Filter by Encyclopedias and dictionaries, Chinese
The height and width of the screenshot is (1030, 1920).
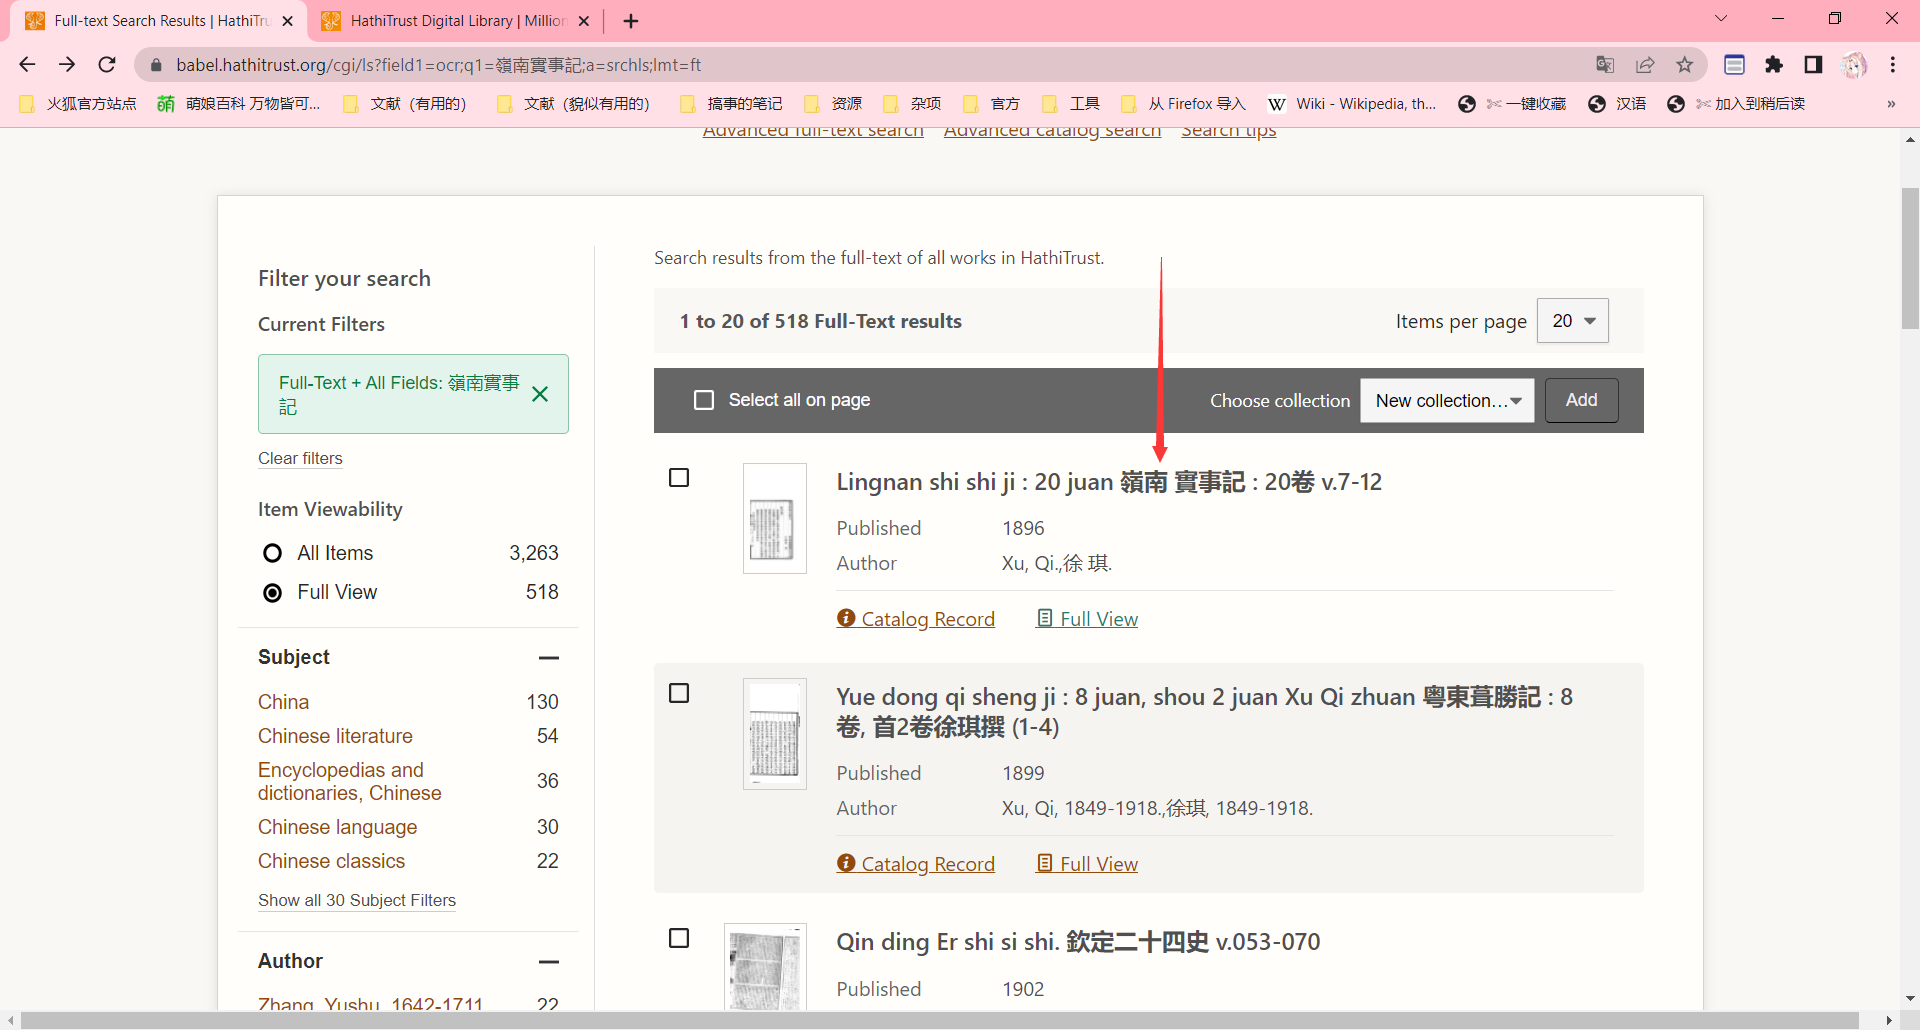click(350, 781)
